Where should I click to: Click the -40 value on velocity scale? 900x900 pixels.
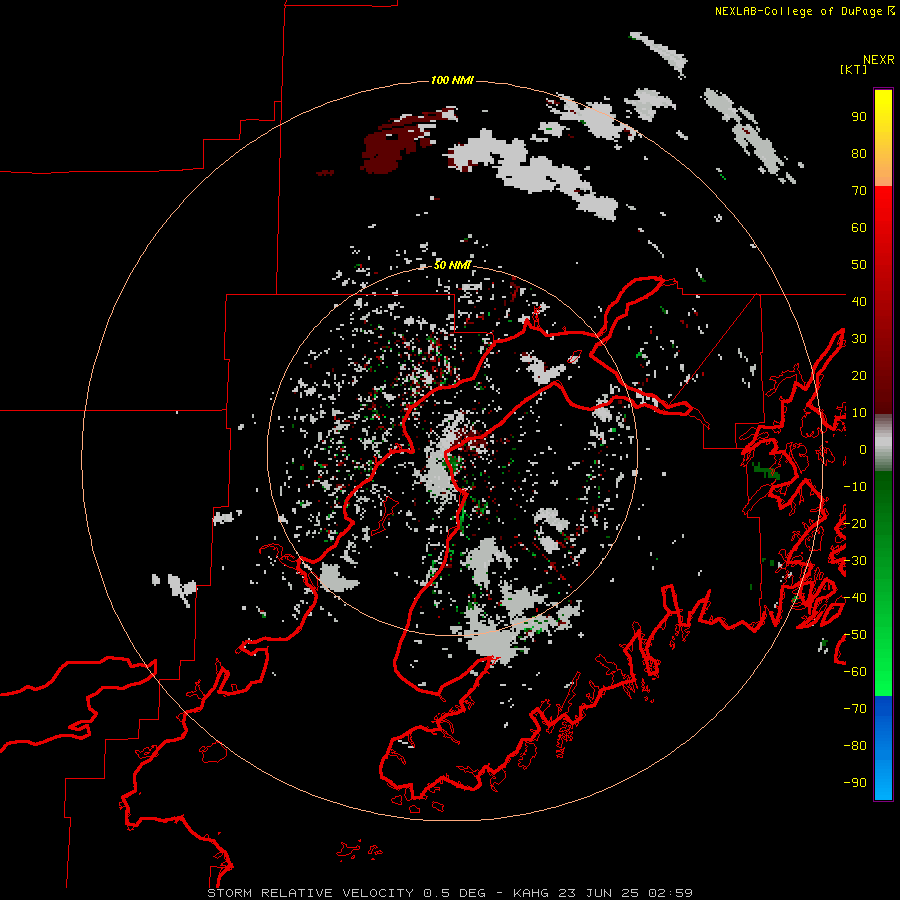(x=855, y=598)
